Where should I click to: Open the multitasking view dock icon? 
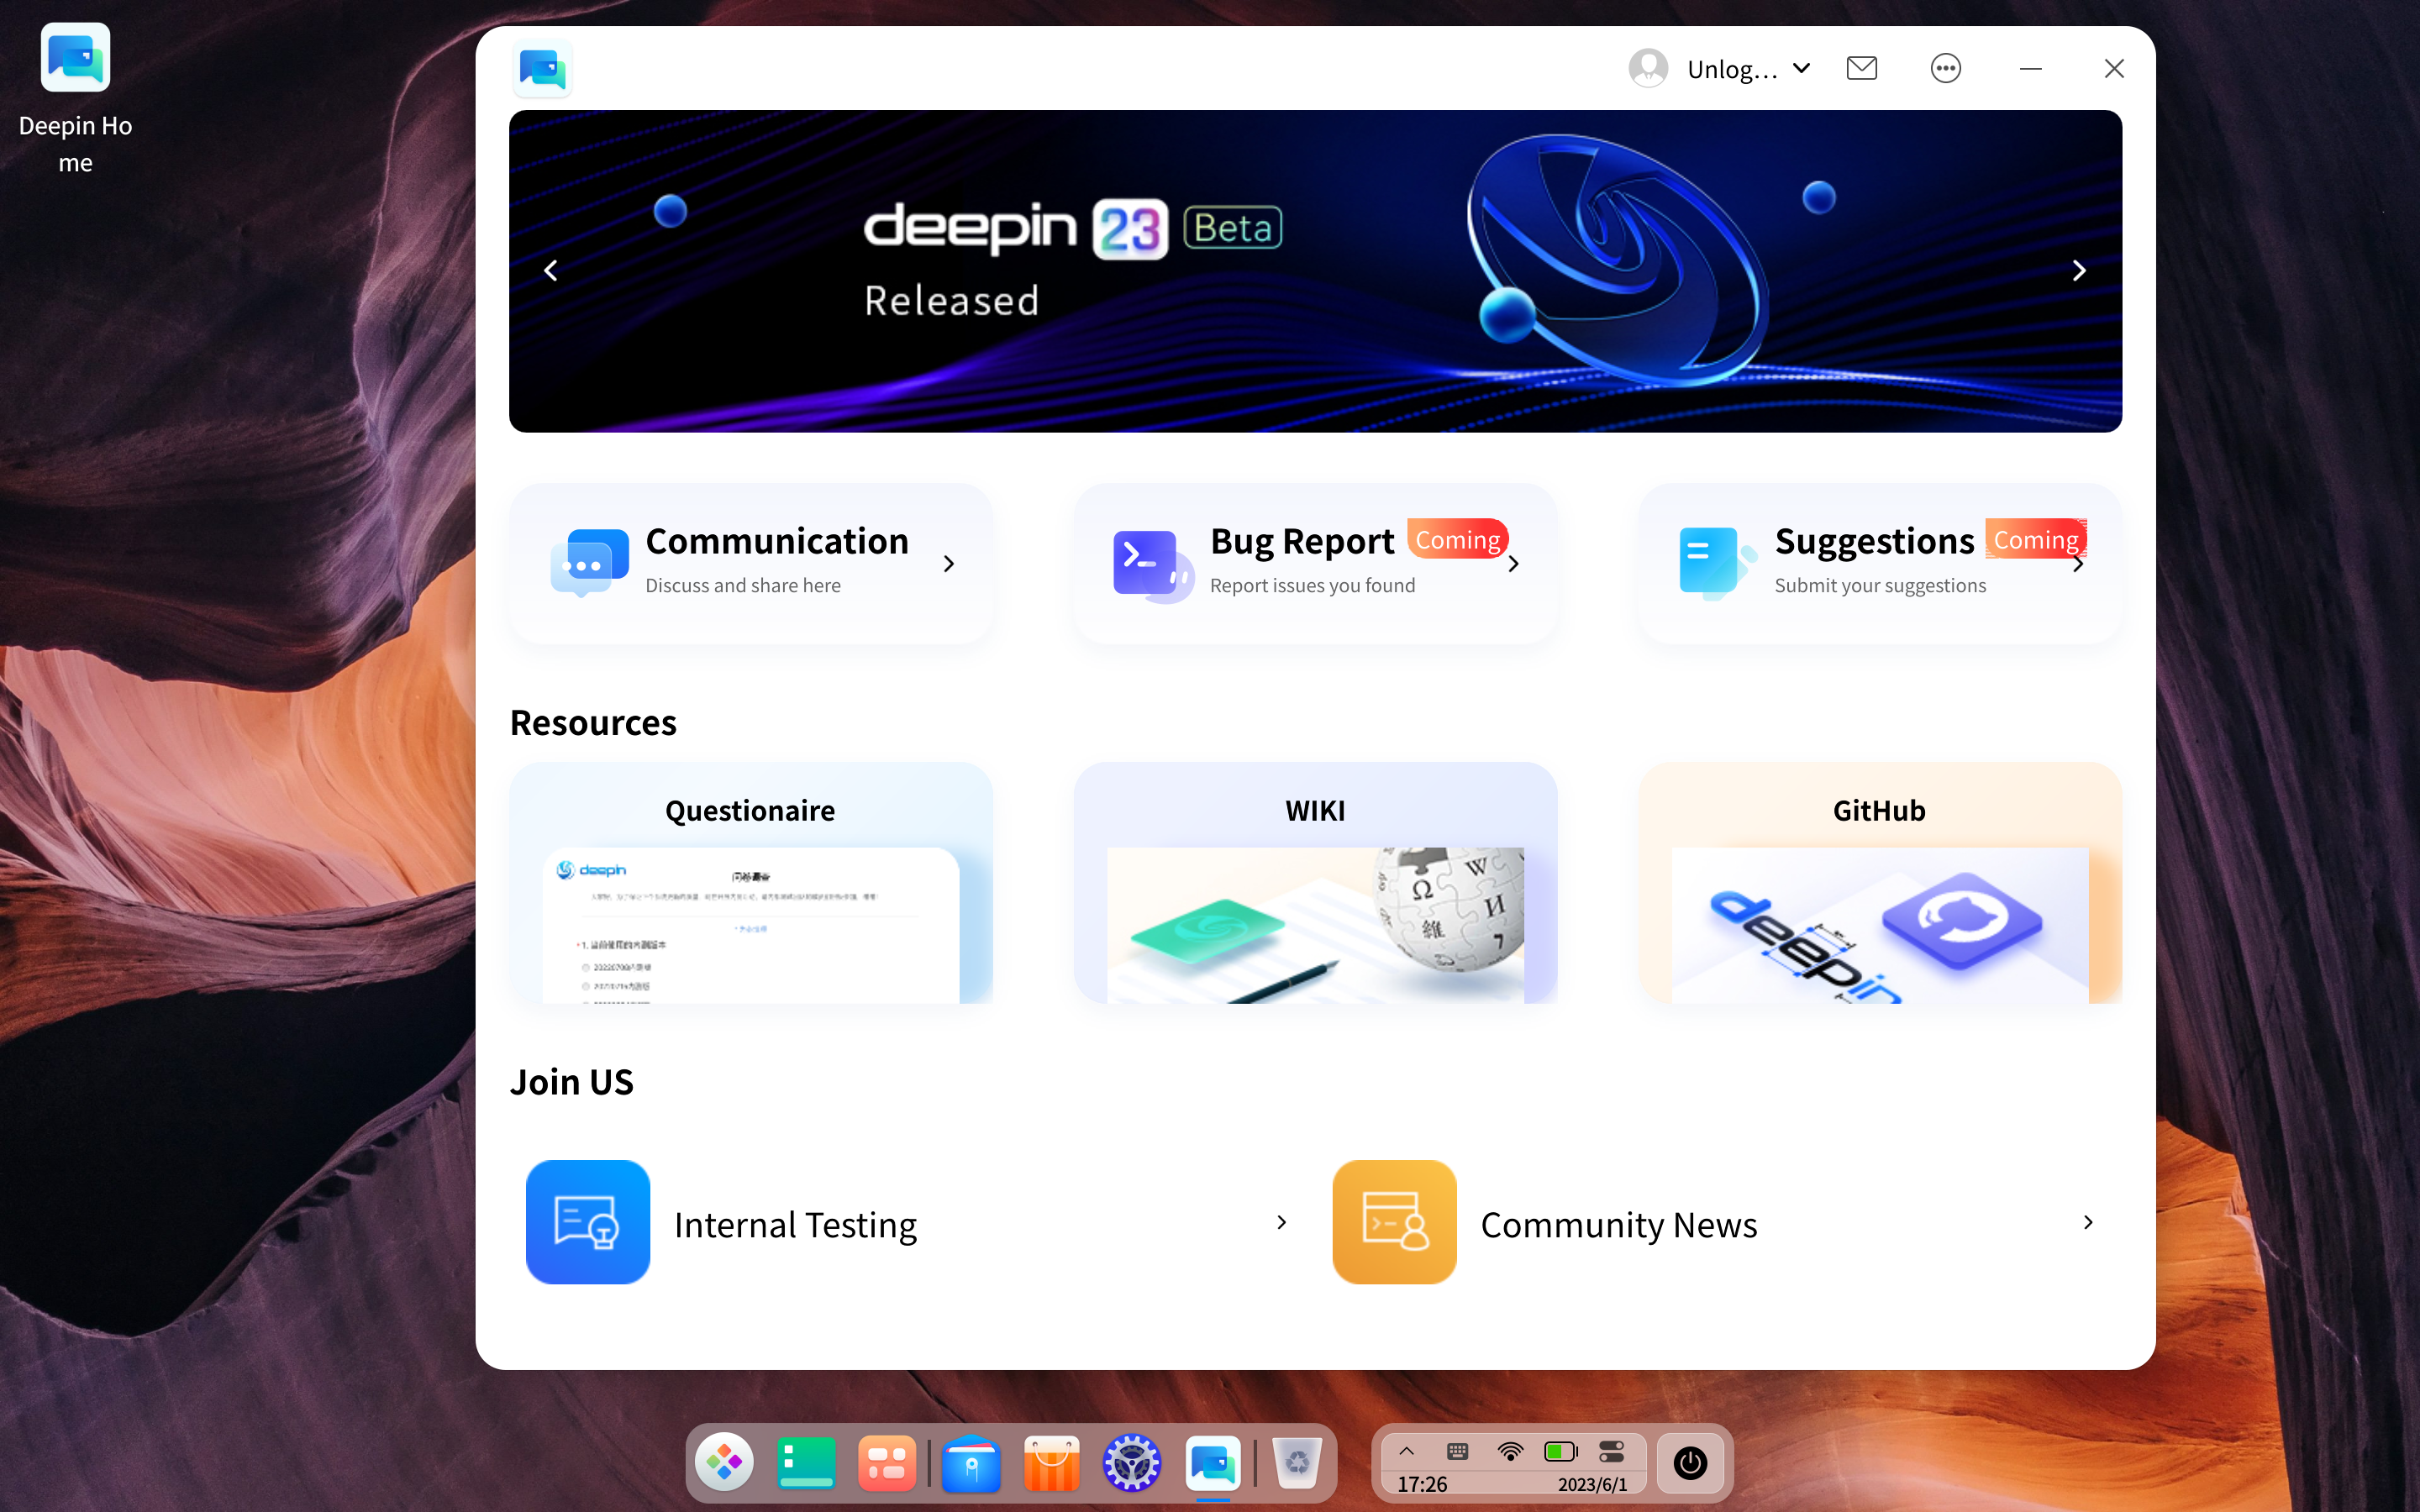click(887, 1463)
